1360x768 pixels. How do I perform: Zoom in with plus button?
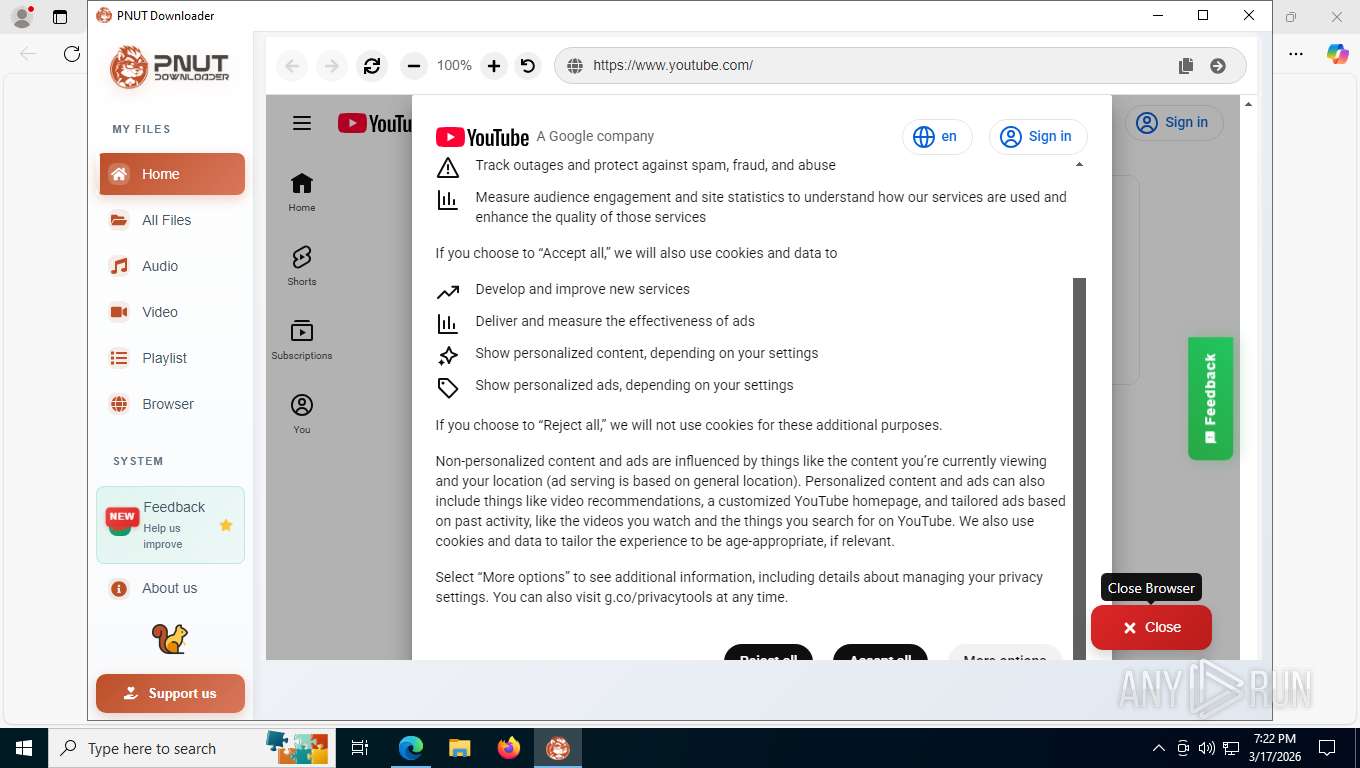coord(494,66)
